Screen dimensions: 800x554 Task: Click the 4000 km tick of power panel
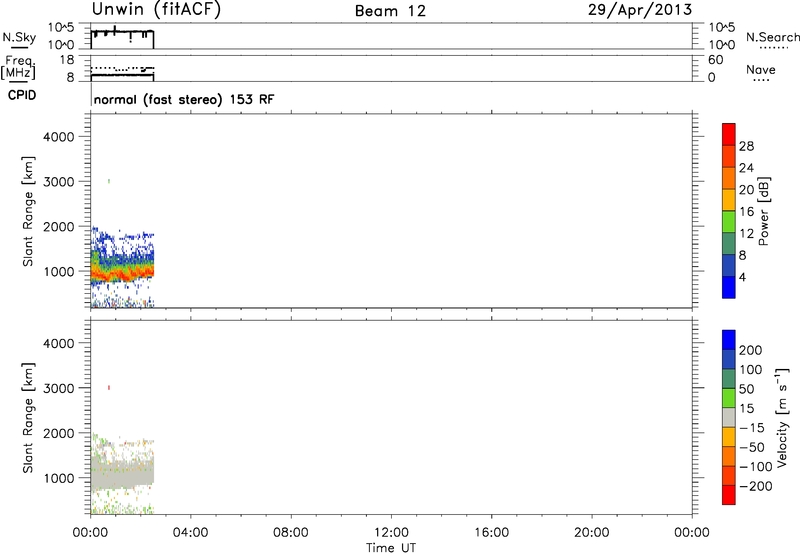click(x=59, y=137)
